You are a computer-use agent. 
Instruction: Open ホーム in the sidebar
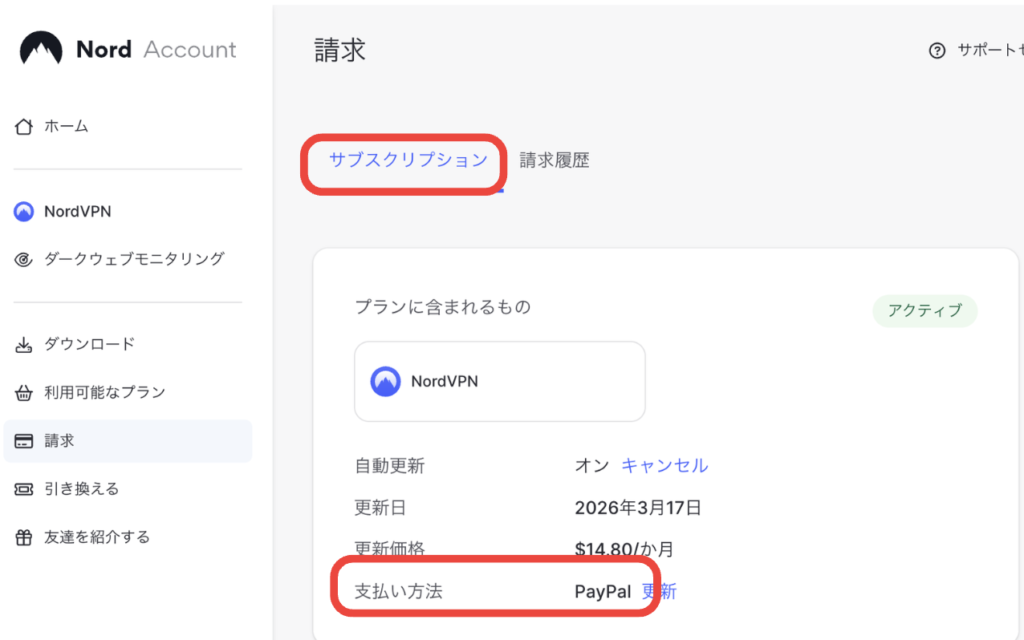click(x=66, y=127)
